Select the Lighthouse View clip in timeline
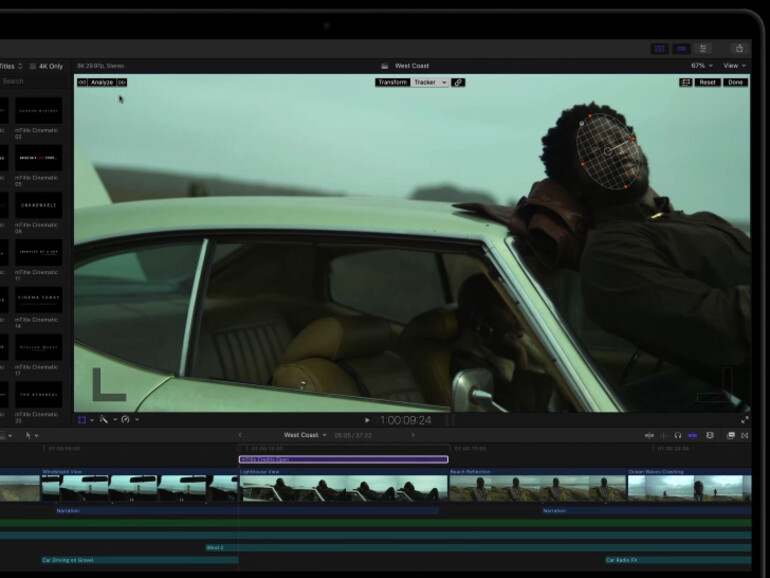 [344, 485]
